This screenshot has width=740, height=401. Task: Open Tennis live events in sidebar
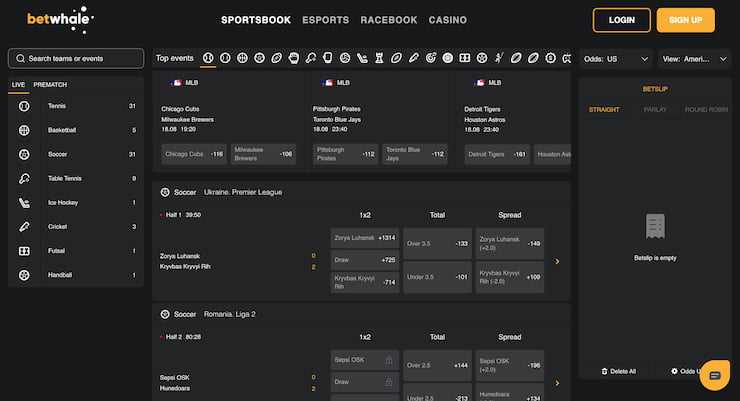(76, 106)
